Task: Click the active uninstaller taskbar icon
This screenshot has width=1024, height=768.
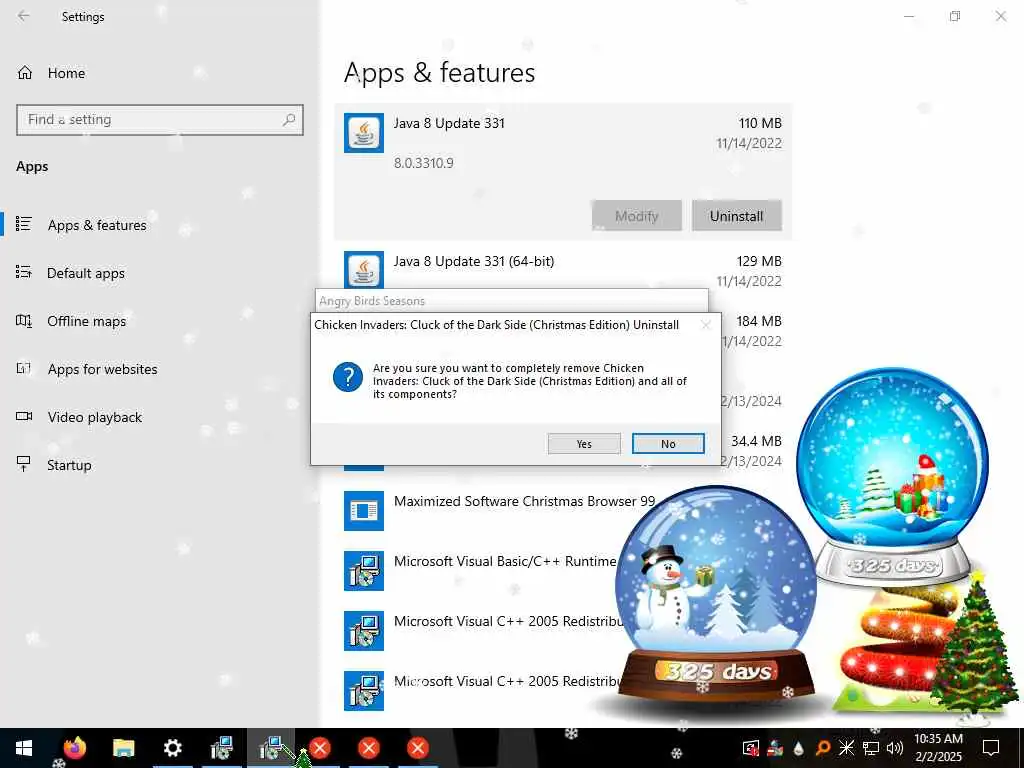Action: pyautogui.click(x=270, y=748)
